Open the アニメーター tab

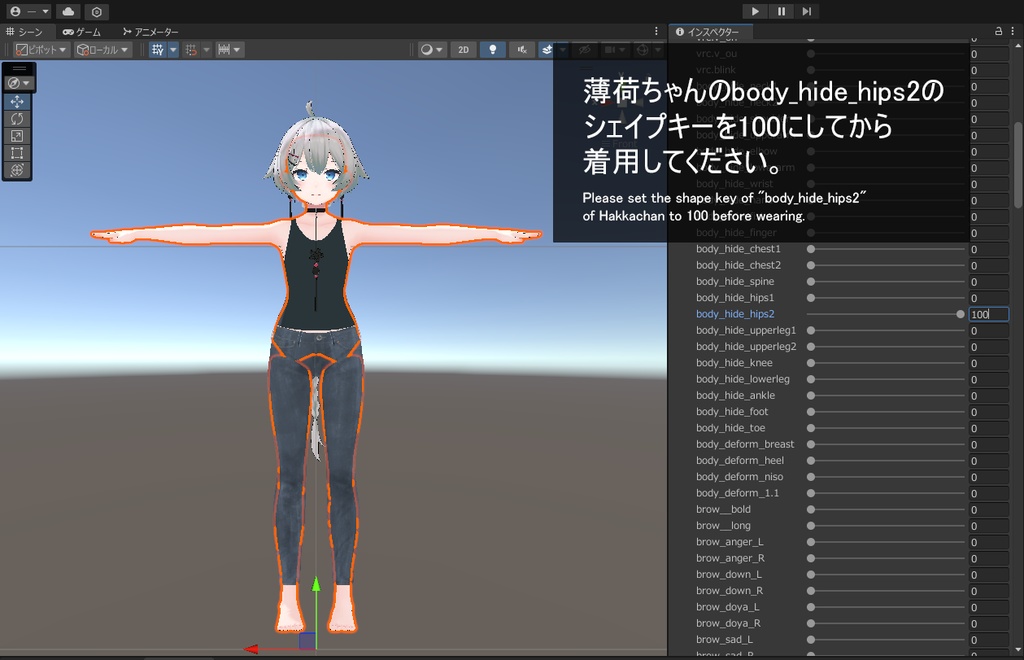tap(153, 31)
